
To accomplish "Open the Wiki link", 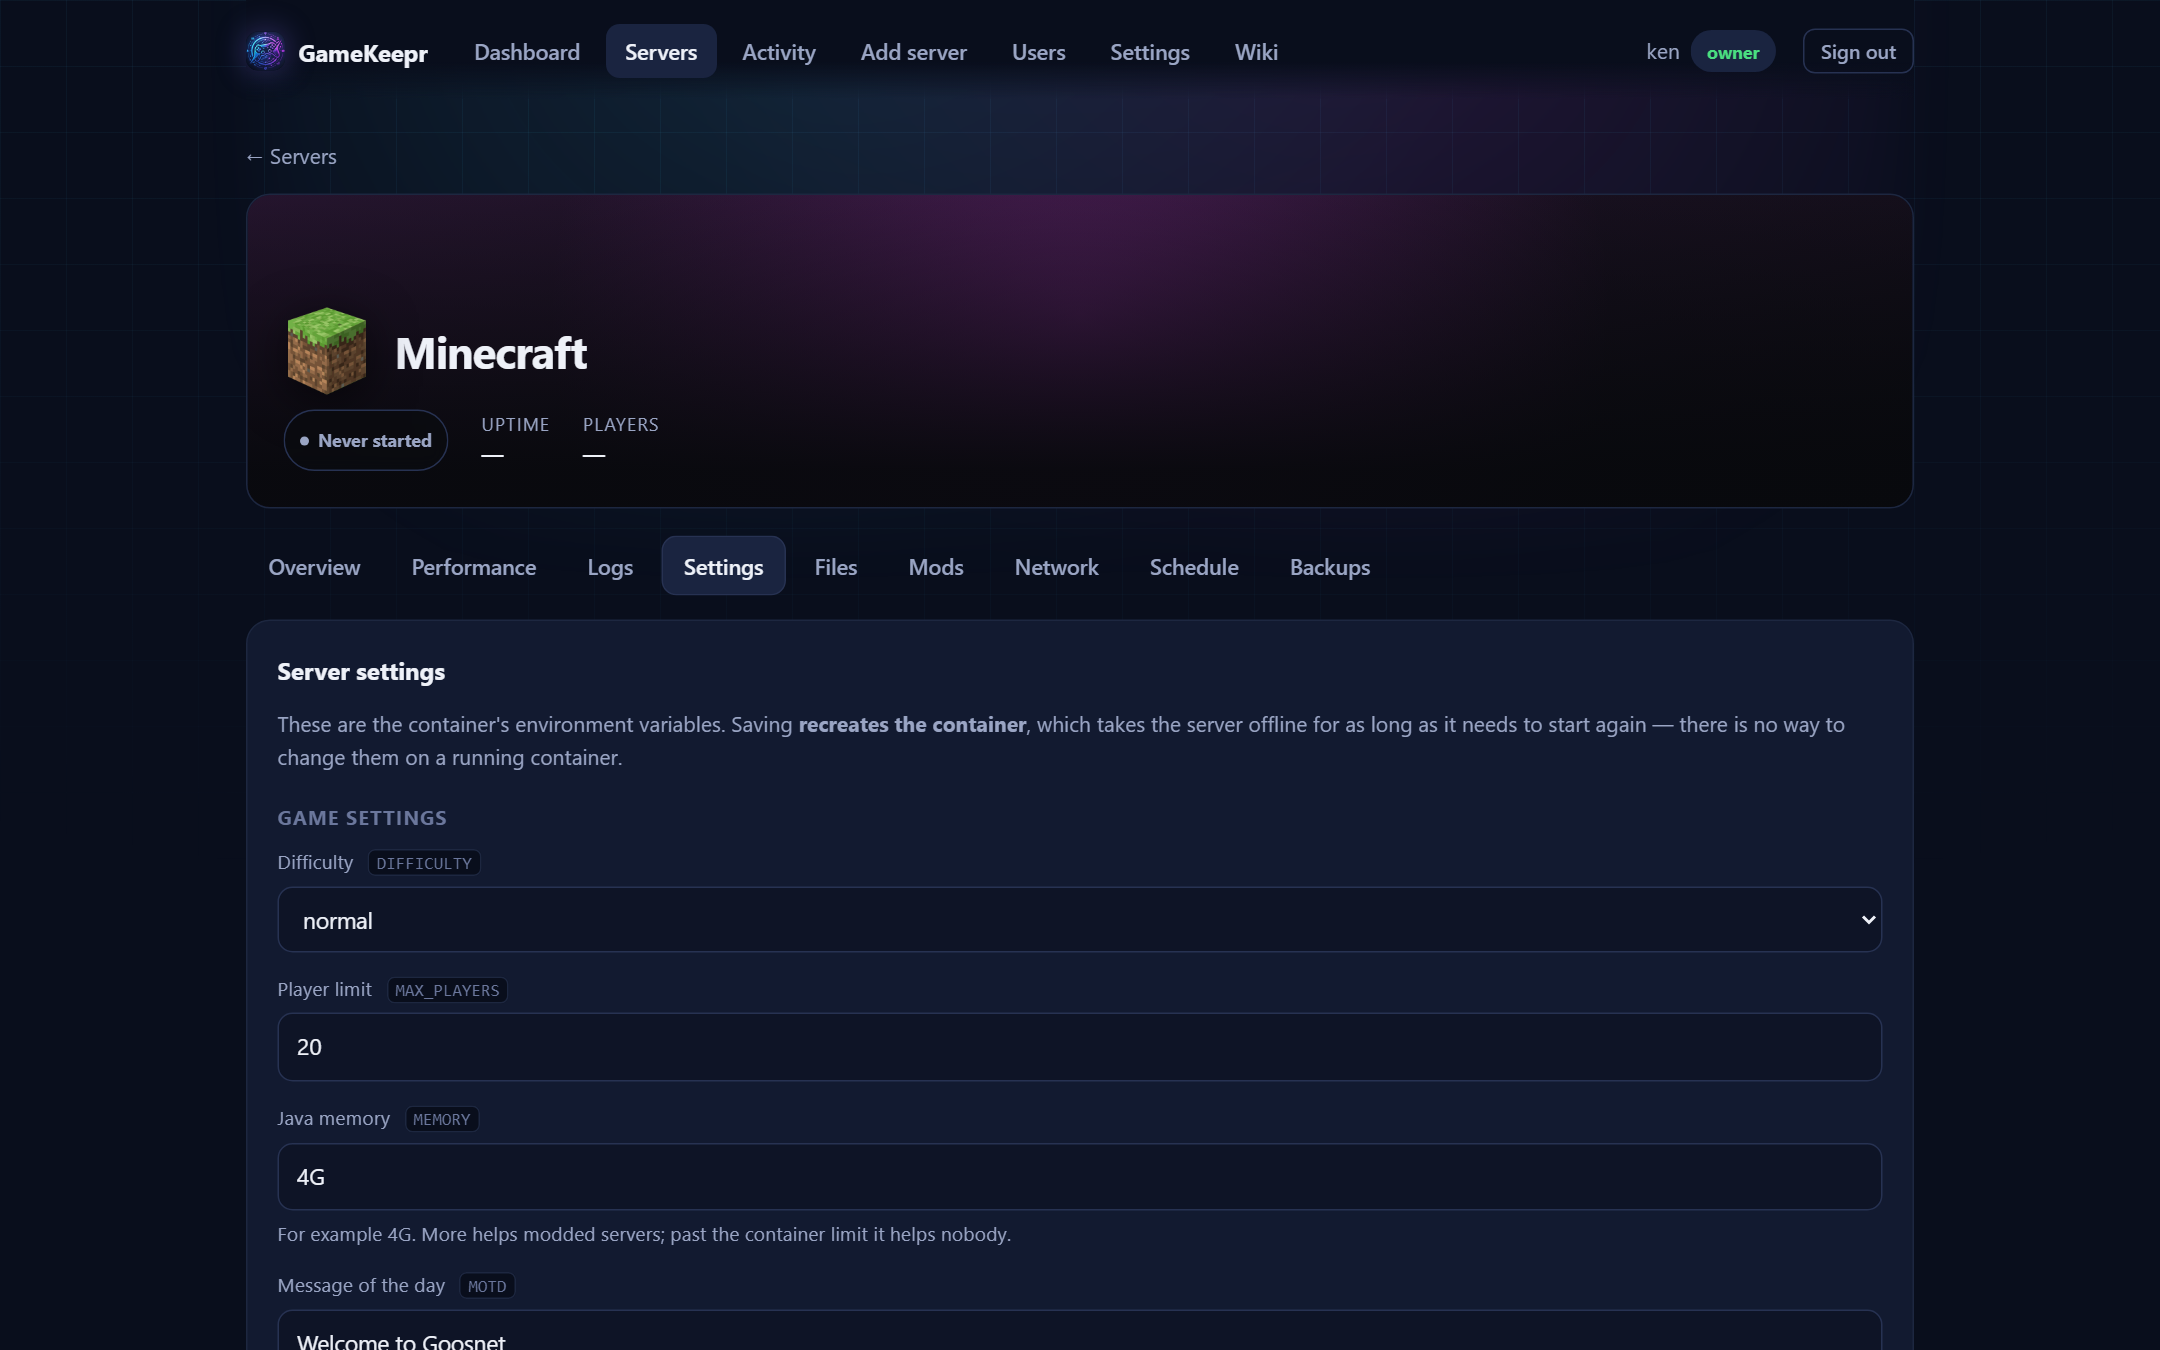I will (x=1256, y=52).
